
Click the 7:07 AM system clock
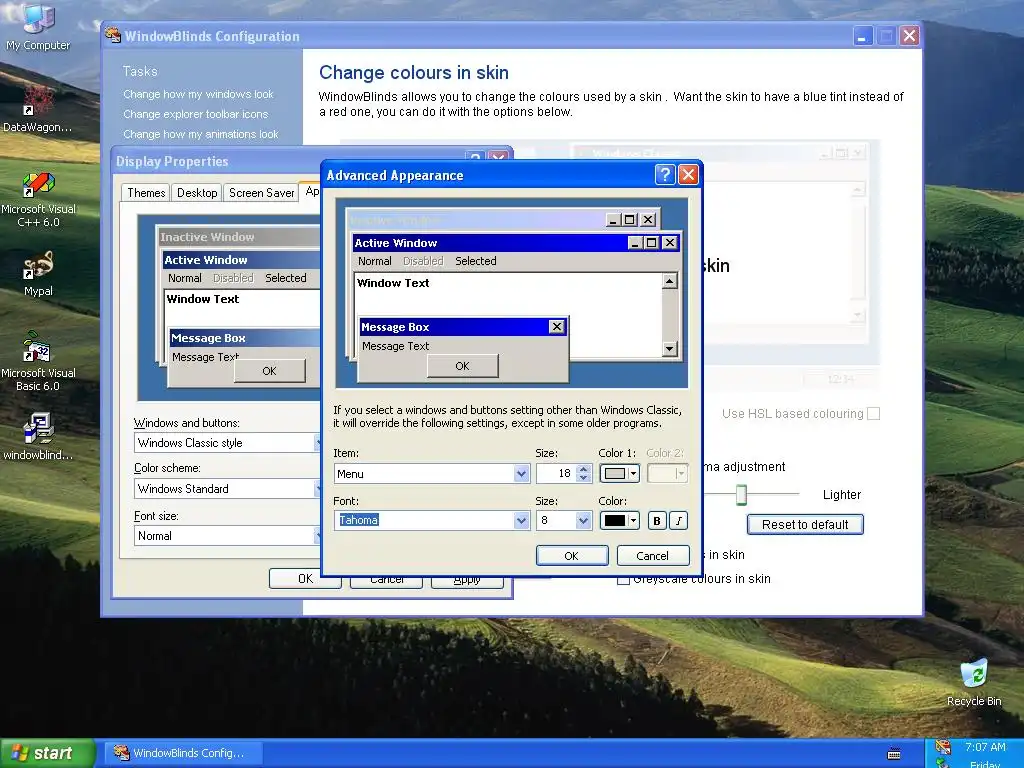pyautogui.click(x=985, y=747)
